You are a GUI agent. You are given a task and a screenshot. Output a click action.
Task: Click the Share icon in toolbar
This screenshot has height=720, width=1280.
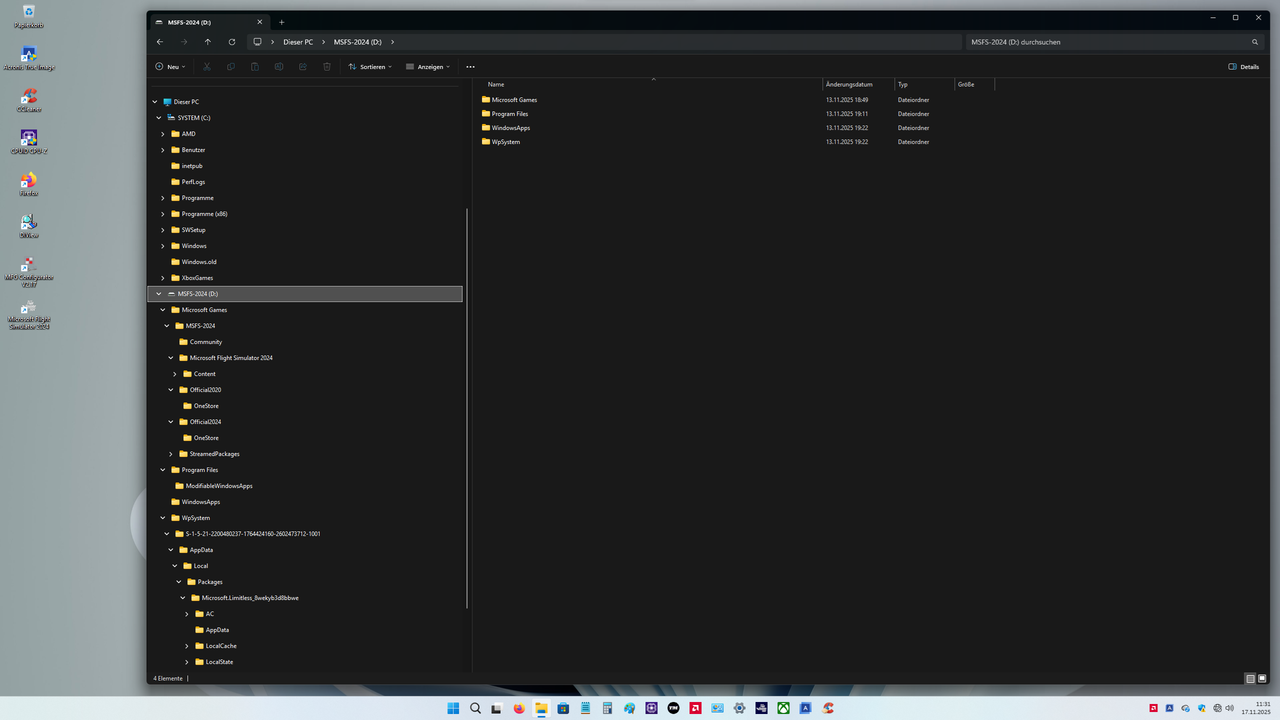click(303, 67)
